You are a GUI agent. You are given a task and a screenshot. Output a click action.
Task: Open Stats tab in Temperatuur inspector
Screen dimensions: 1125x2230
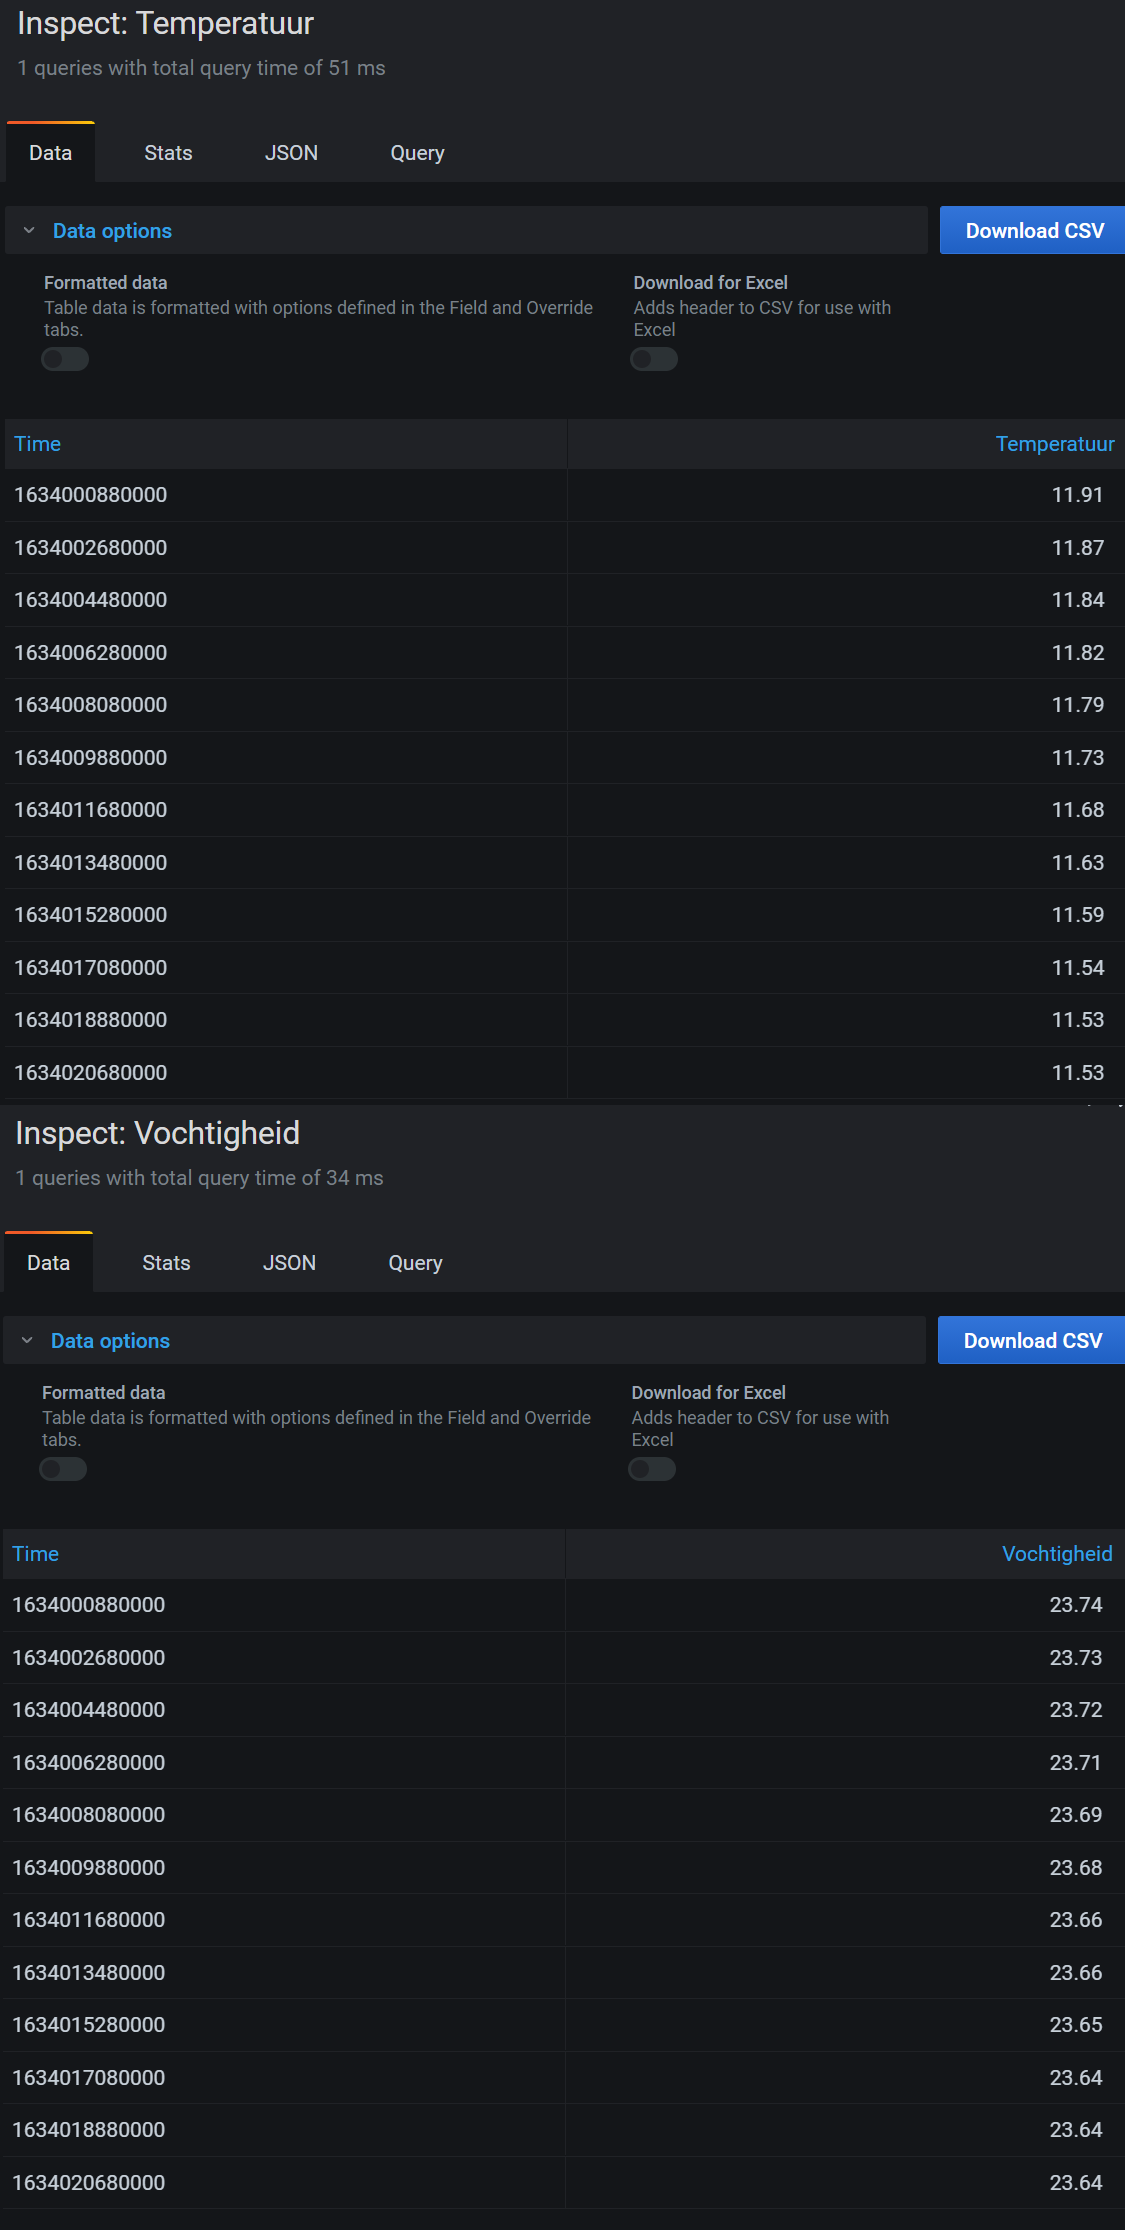(x=168, y=153)
